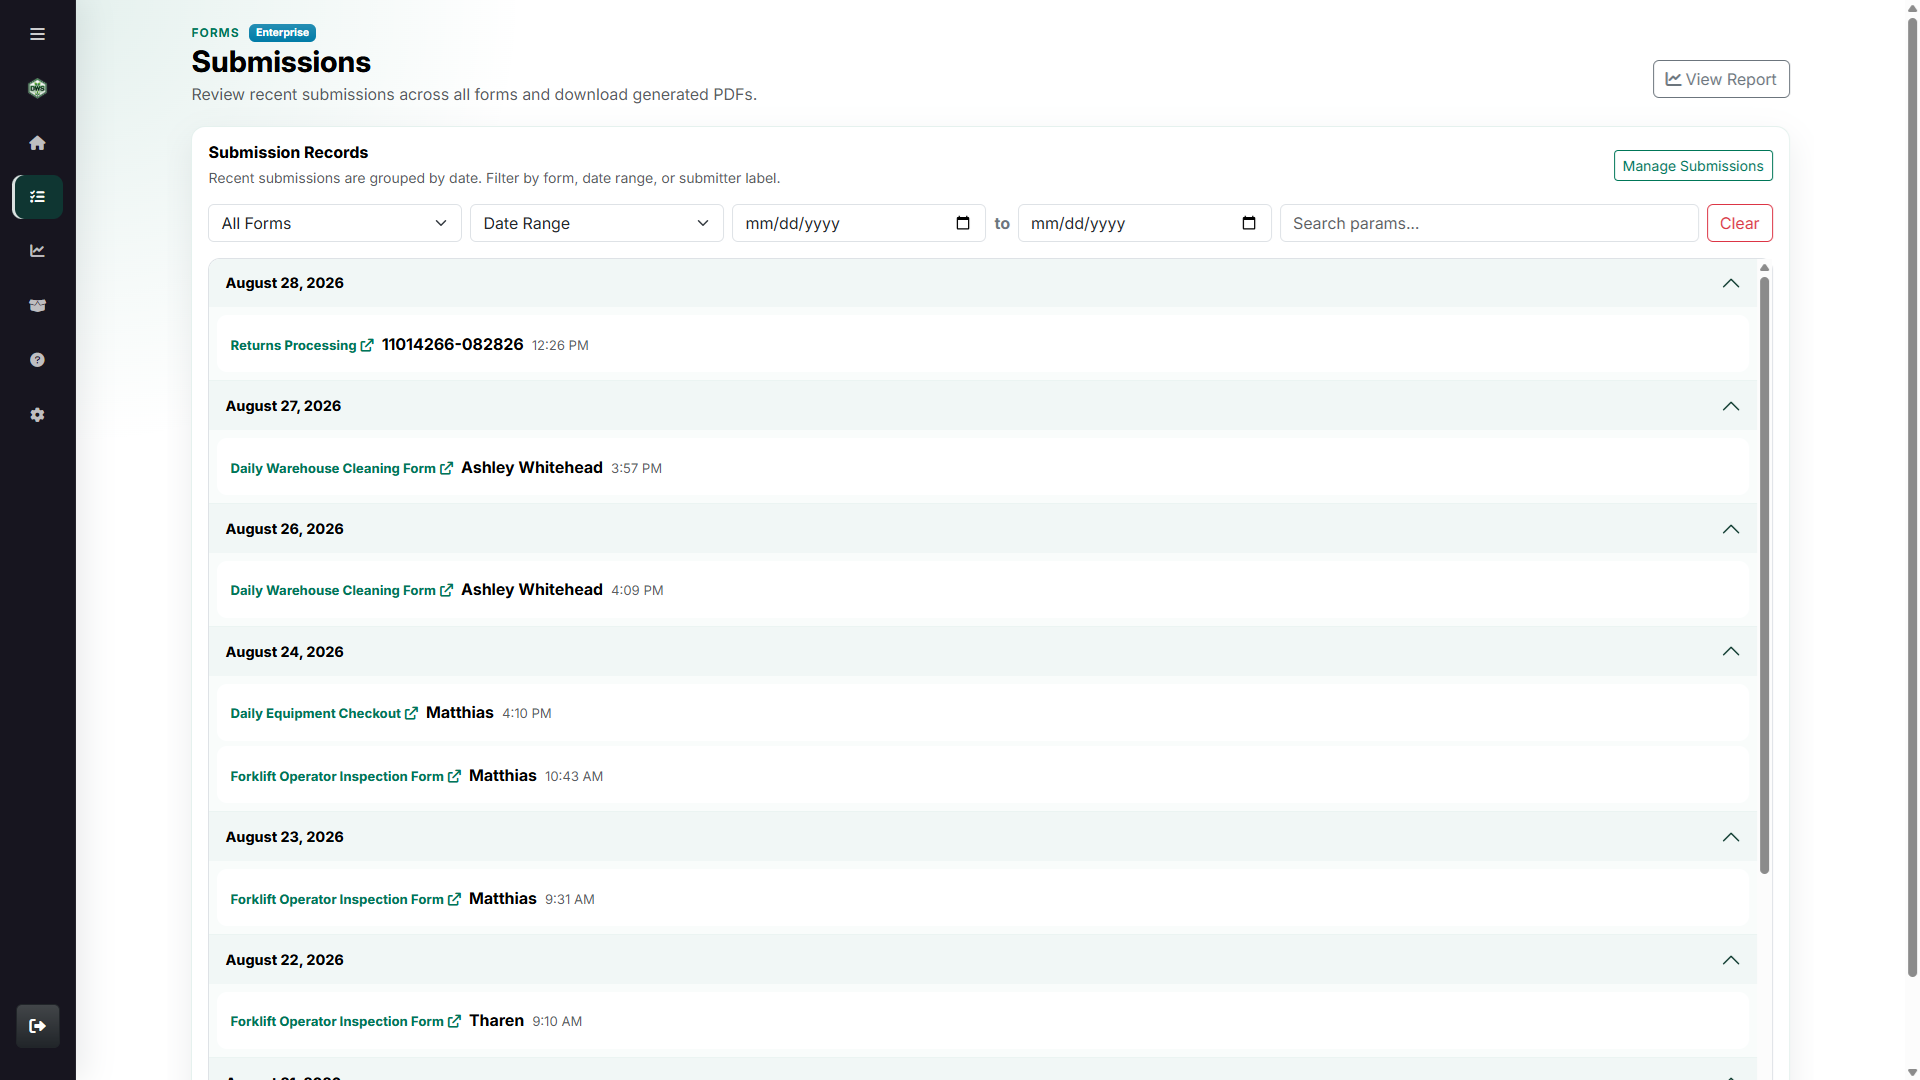Click the Enterprise badge
The image size is (1920, 1080).
coord(282,33)
